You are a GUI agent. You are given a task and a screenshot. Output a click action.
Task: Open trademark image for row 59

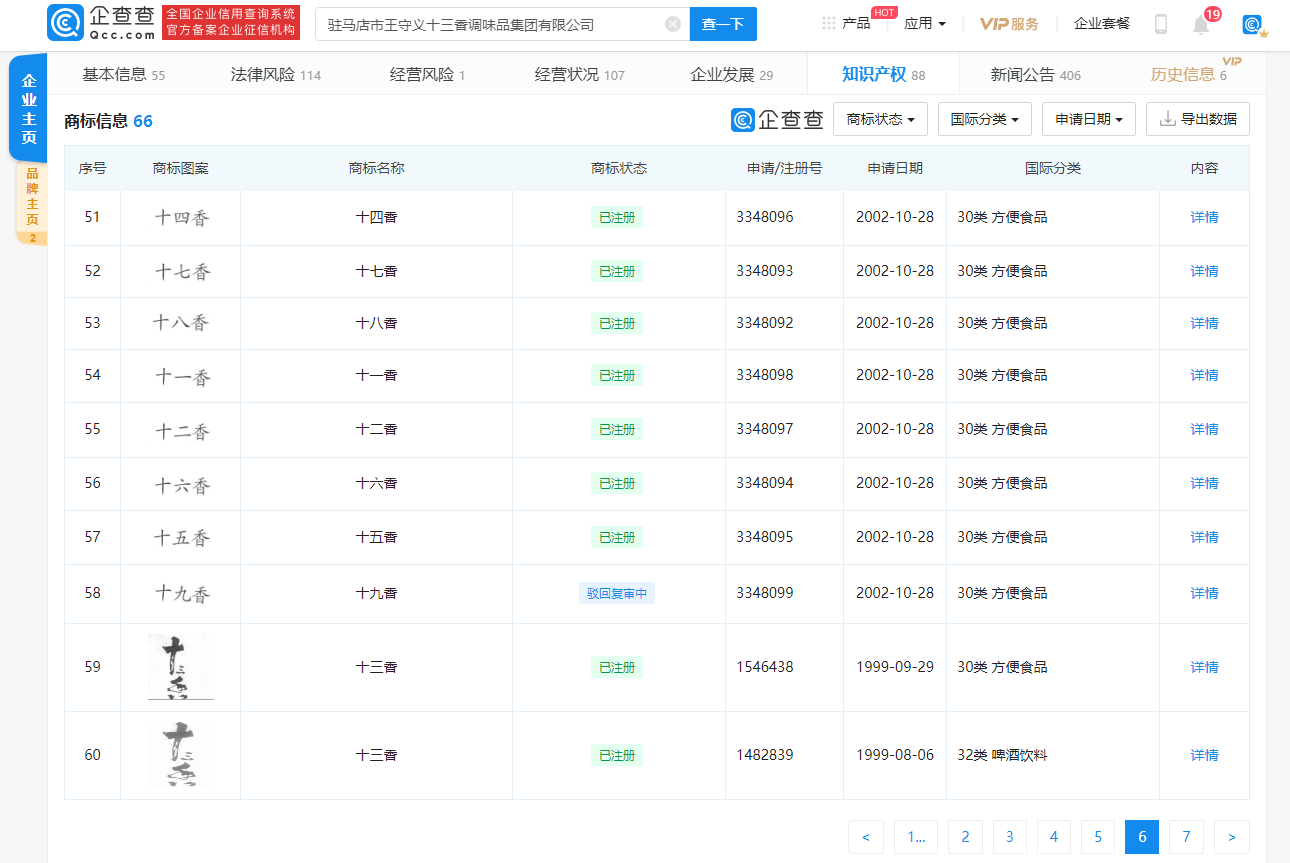tap(181, 667)
